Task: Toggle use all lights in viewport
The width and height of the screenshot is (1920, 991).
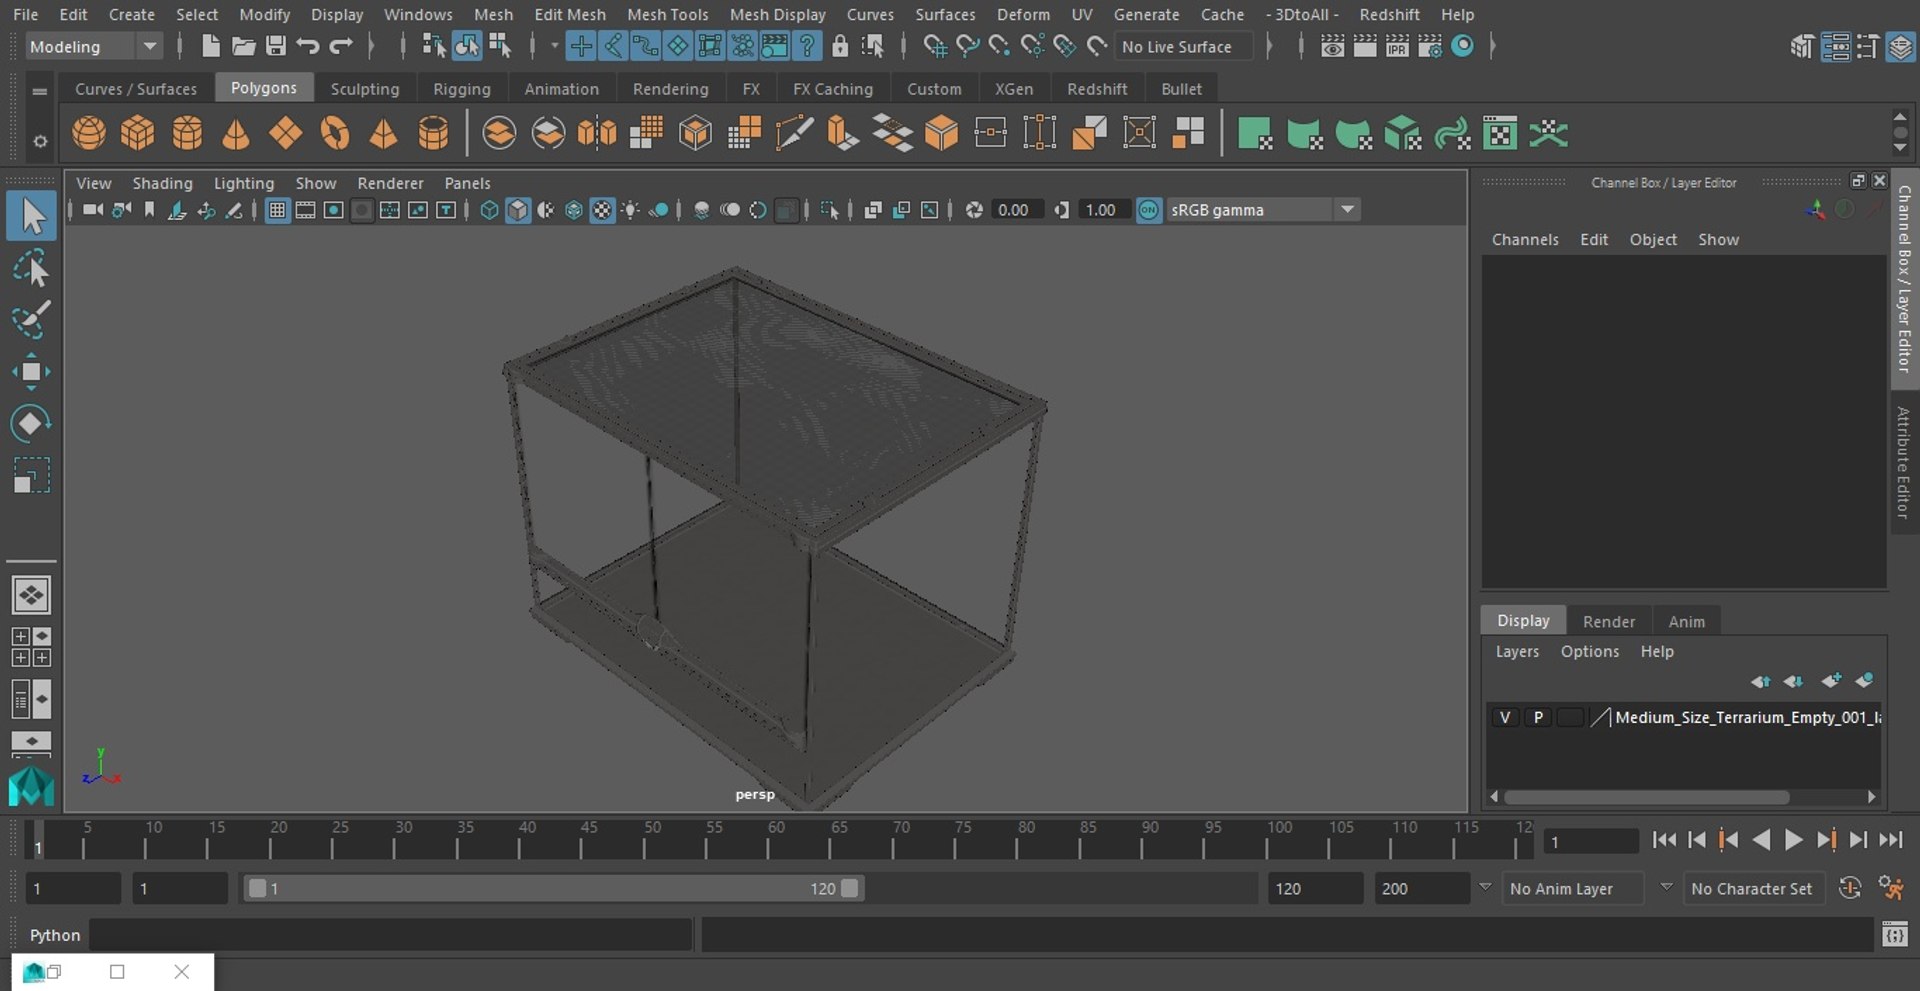Action: click(x=630, y=210)
